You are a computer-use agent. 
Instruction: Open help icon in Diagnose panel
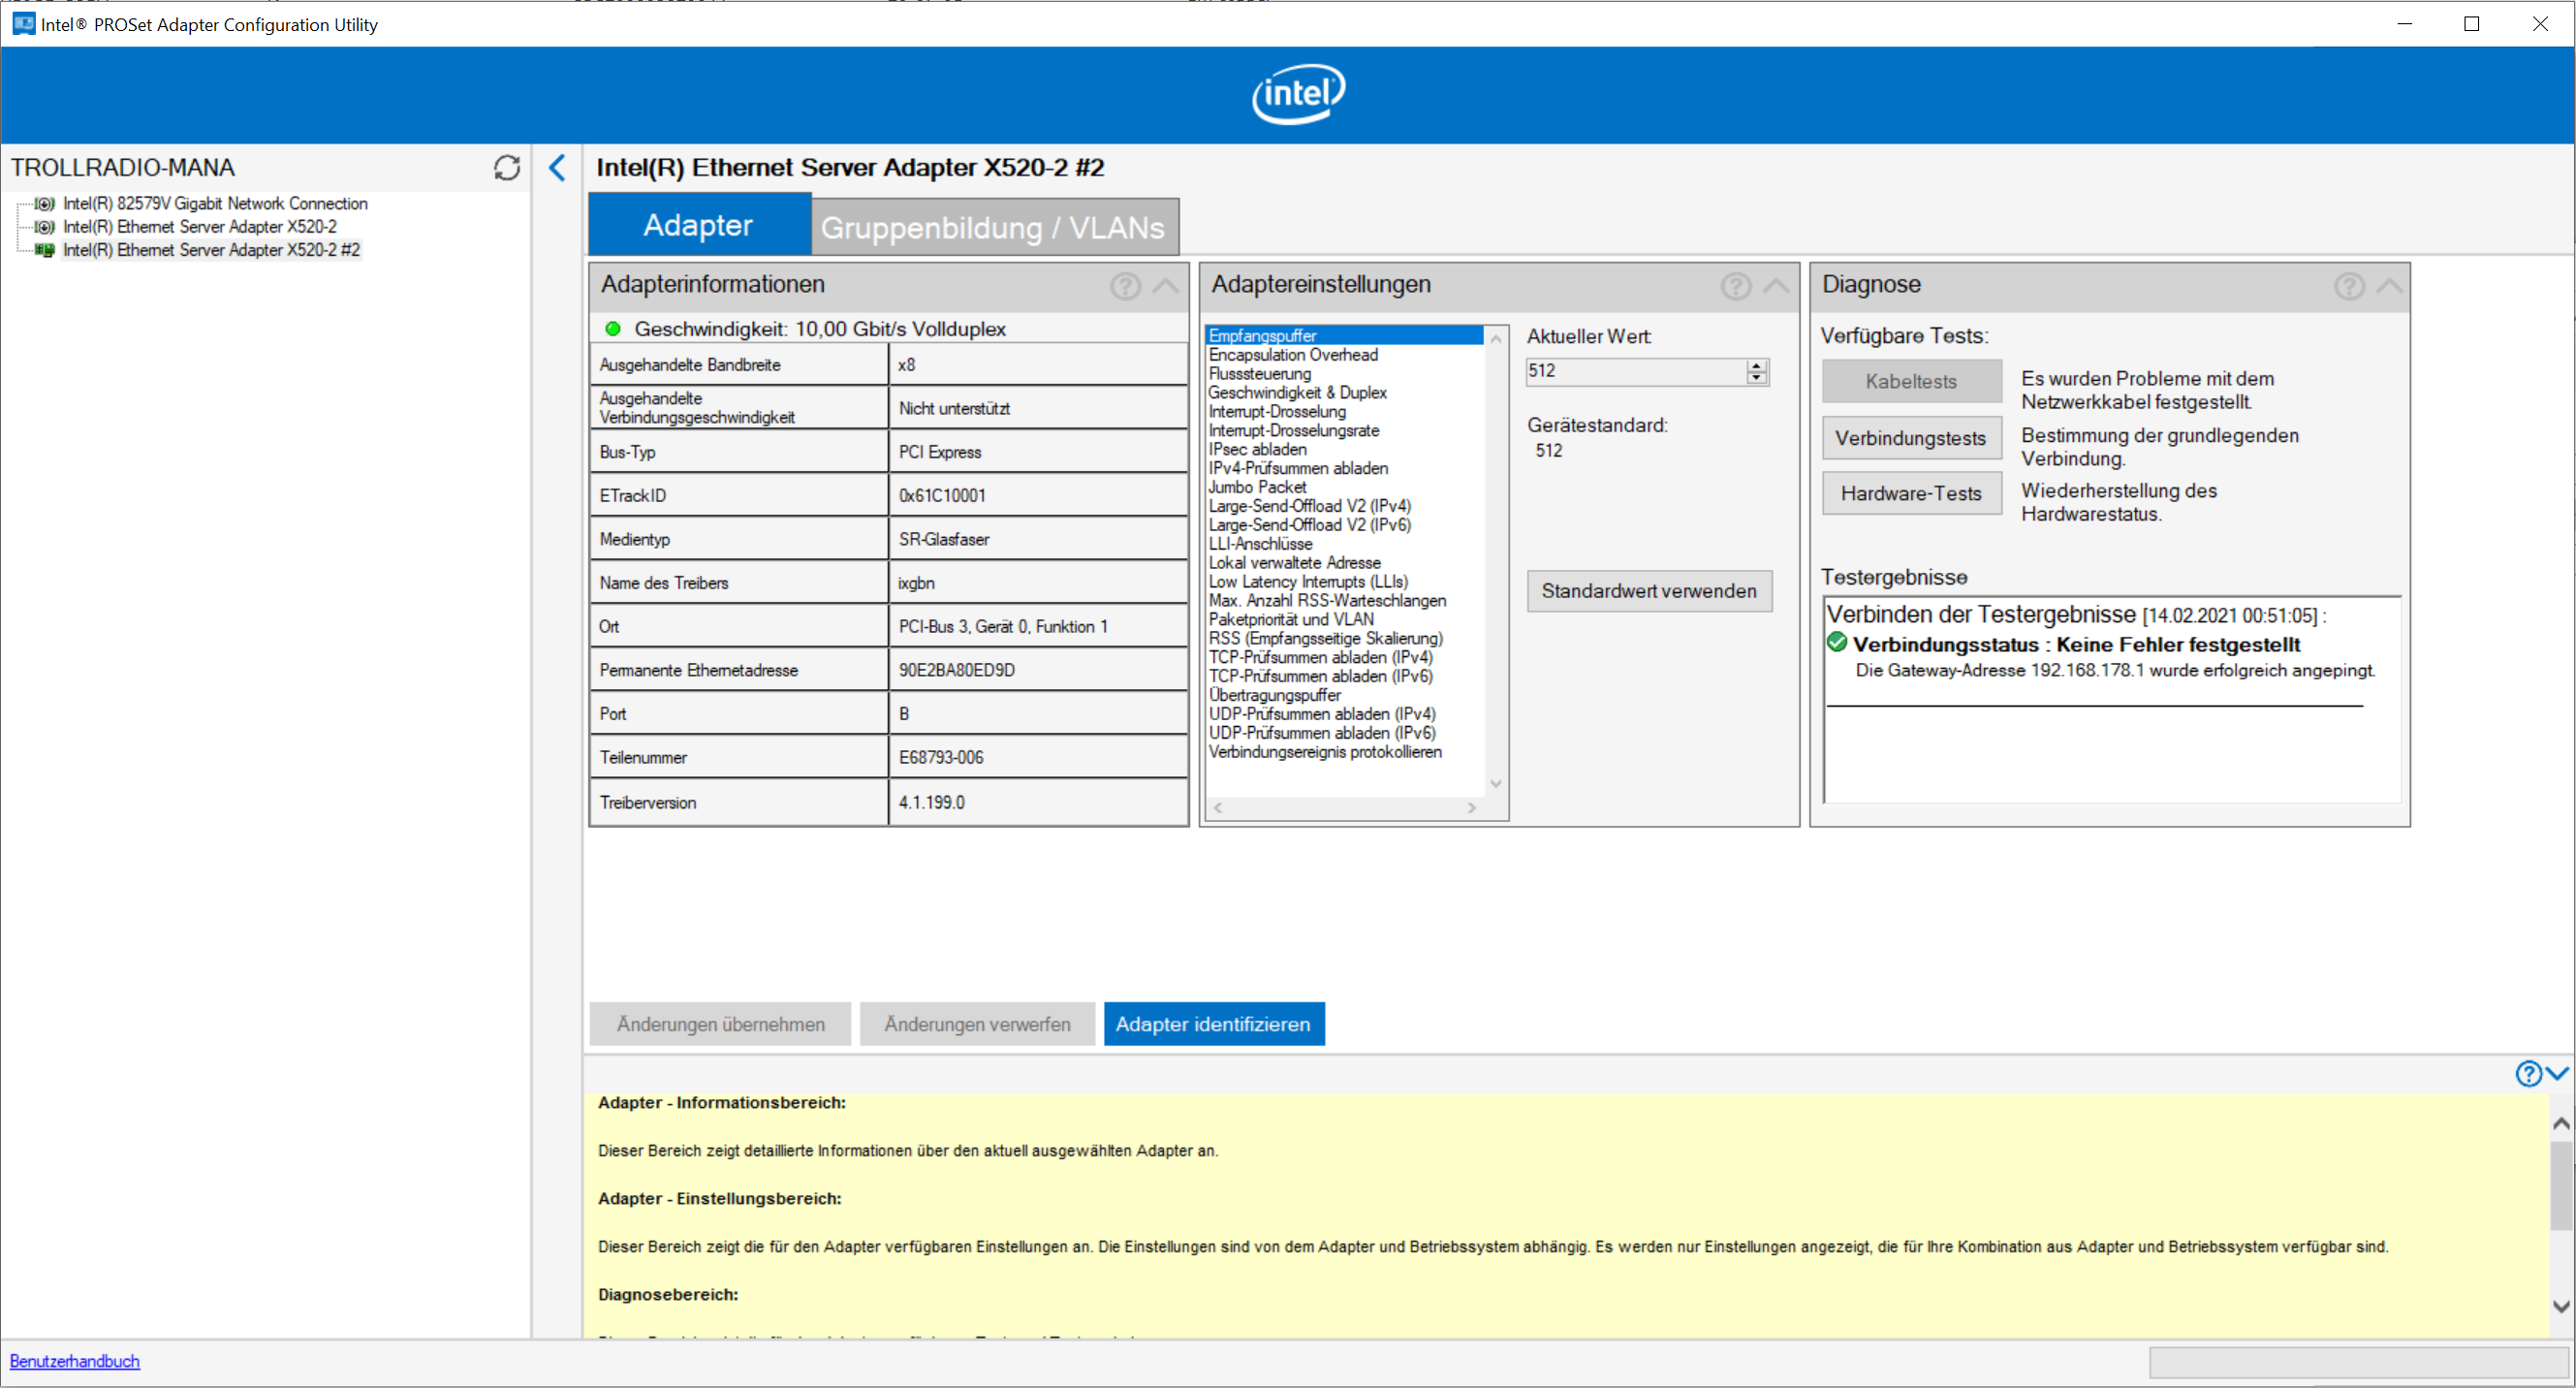(2349, 286)
